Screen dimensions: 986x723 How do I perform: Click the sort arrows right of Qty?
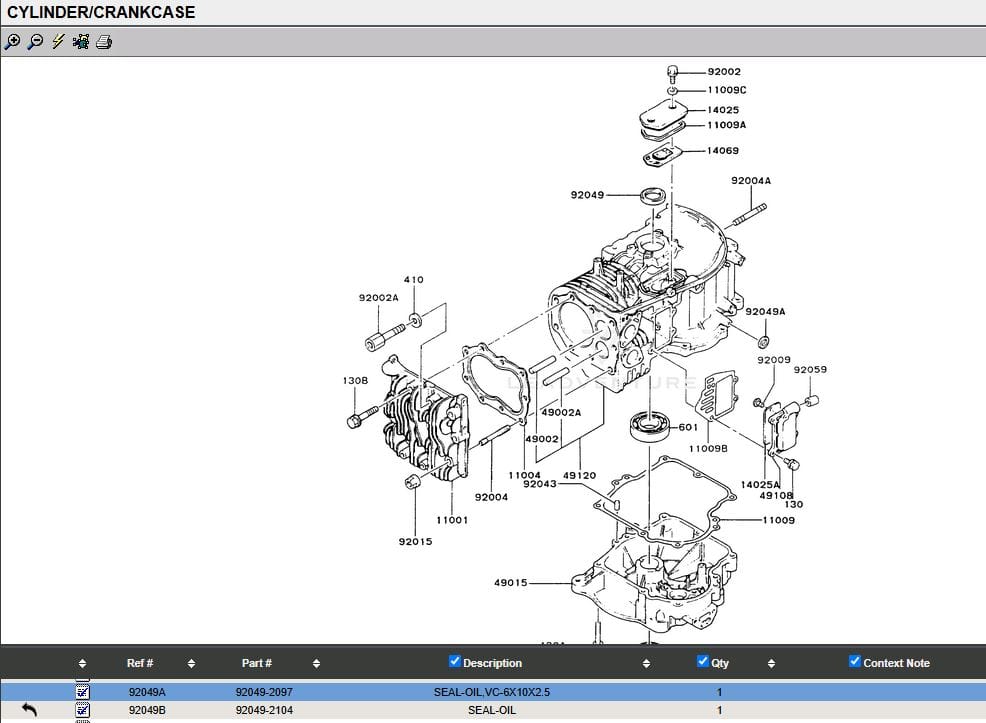click(771, 663)
